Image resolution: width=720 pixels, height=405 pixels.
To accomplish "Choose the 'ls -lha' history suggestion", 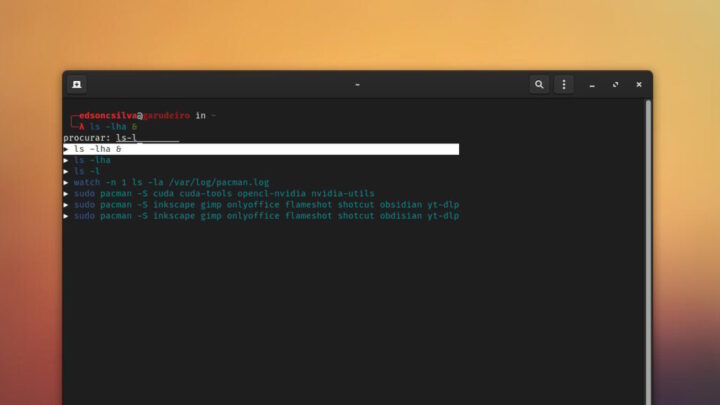I will 92,160.
